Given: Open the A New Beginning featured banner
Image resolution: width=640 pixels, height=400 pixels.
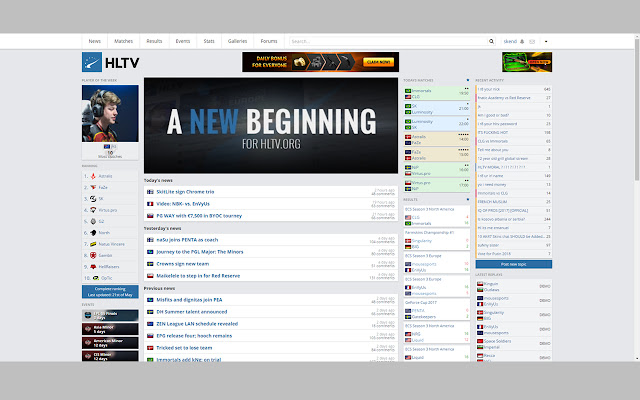Looking at the screenshot, I should click(x=271, y=126).
